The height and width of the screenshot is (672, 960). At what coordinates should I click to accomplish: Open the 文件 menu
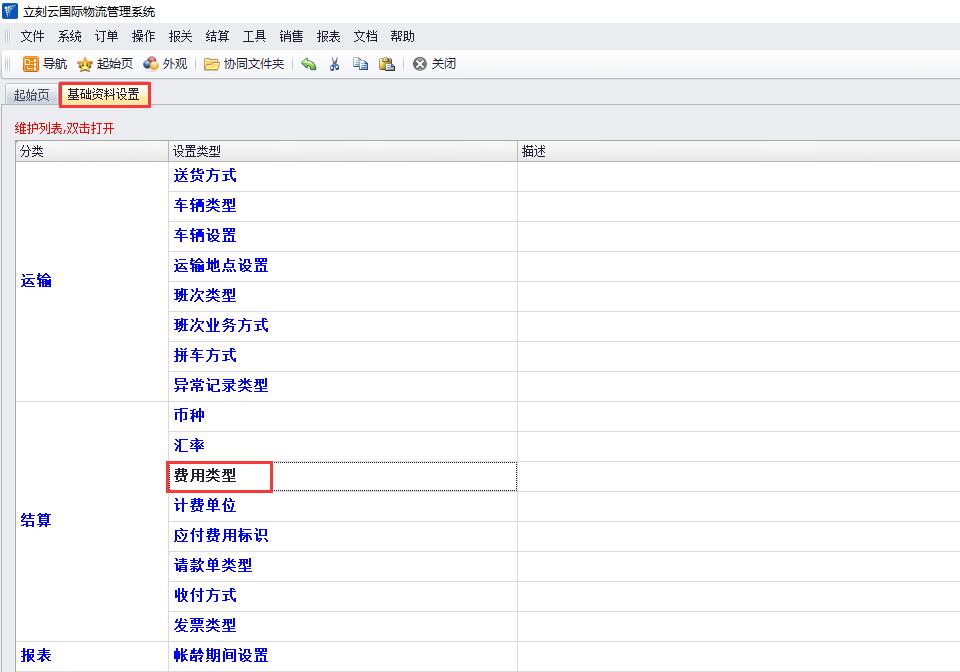pos(32,36)
